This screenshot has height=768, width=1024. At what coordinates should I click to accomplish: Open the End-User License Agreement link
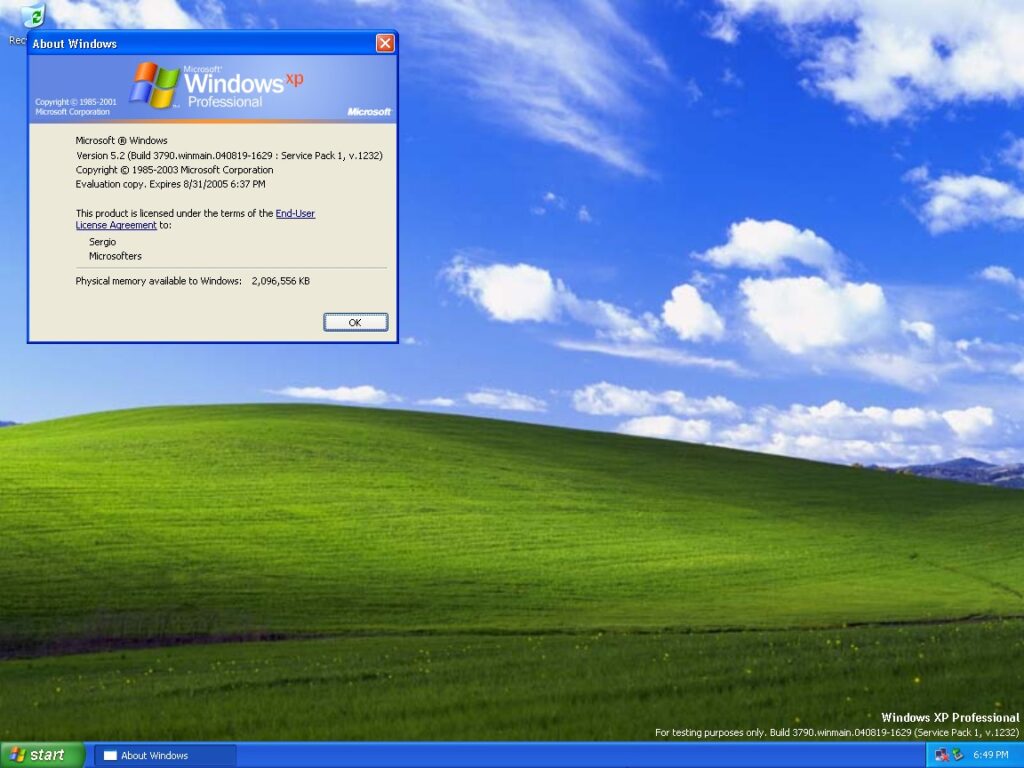[x=296, y=213]
